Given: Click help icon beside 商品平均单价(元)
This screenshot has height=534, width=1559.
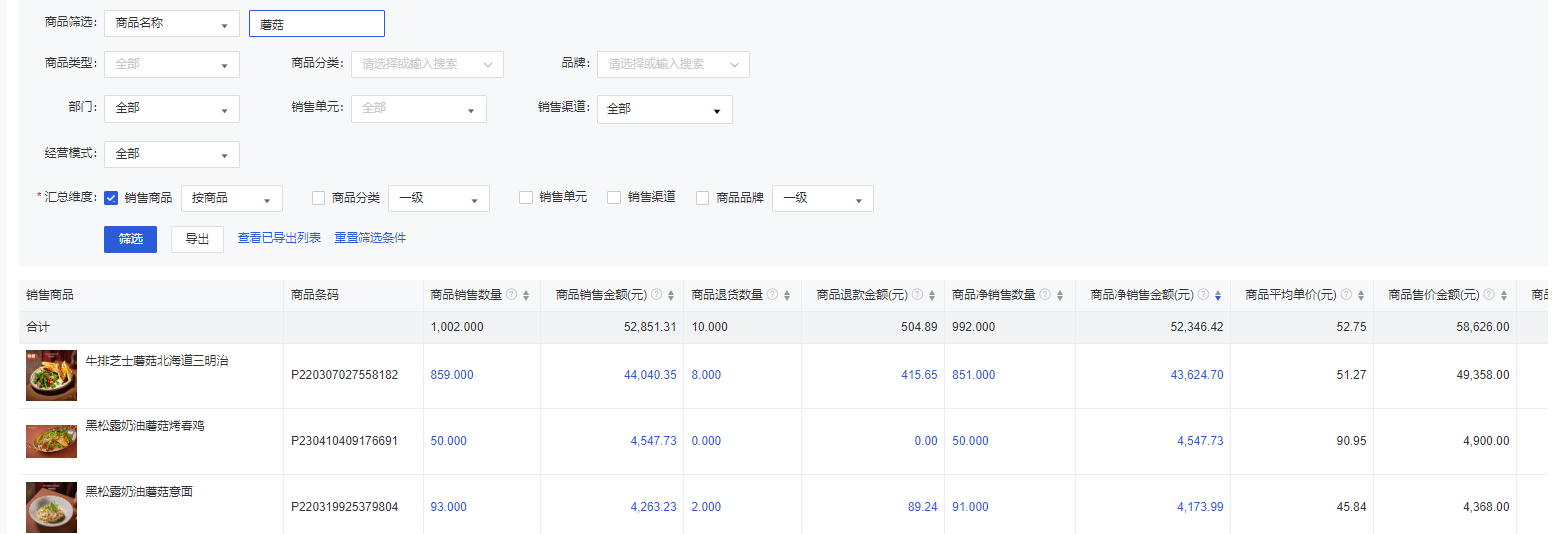Looking at the screenshot, I should coord(1346,295).
